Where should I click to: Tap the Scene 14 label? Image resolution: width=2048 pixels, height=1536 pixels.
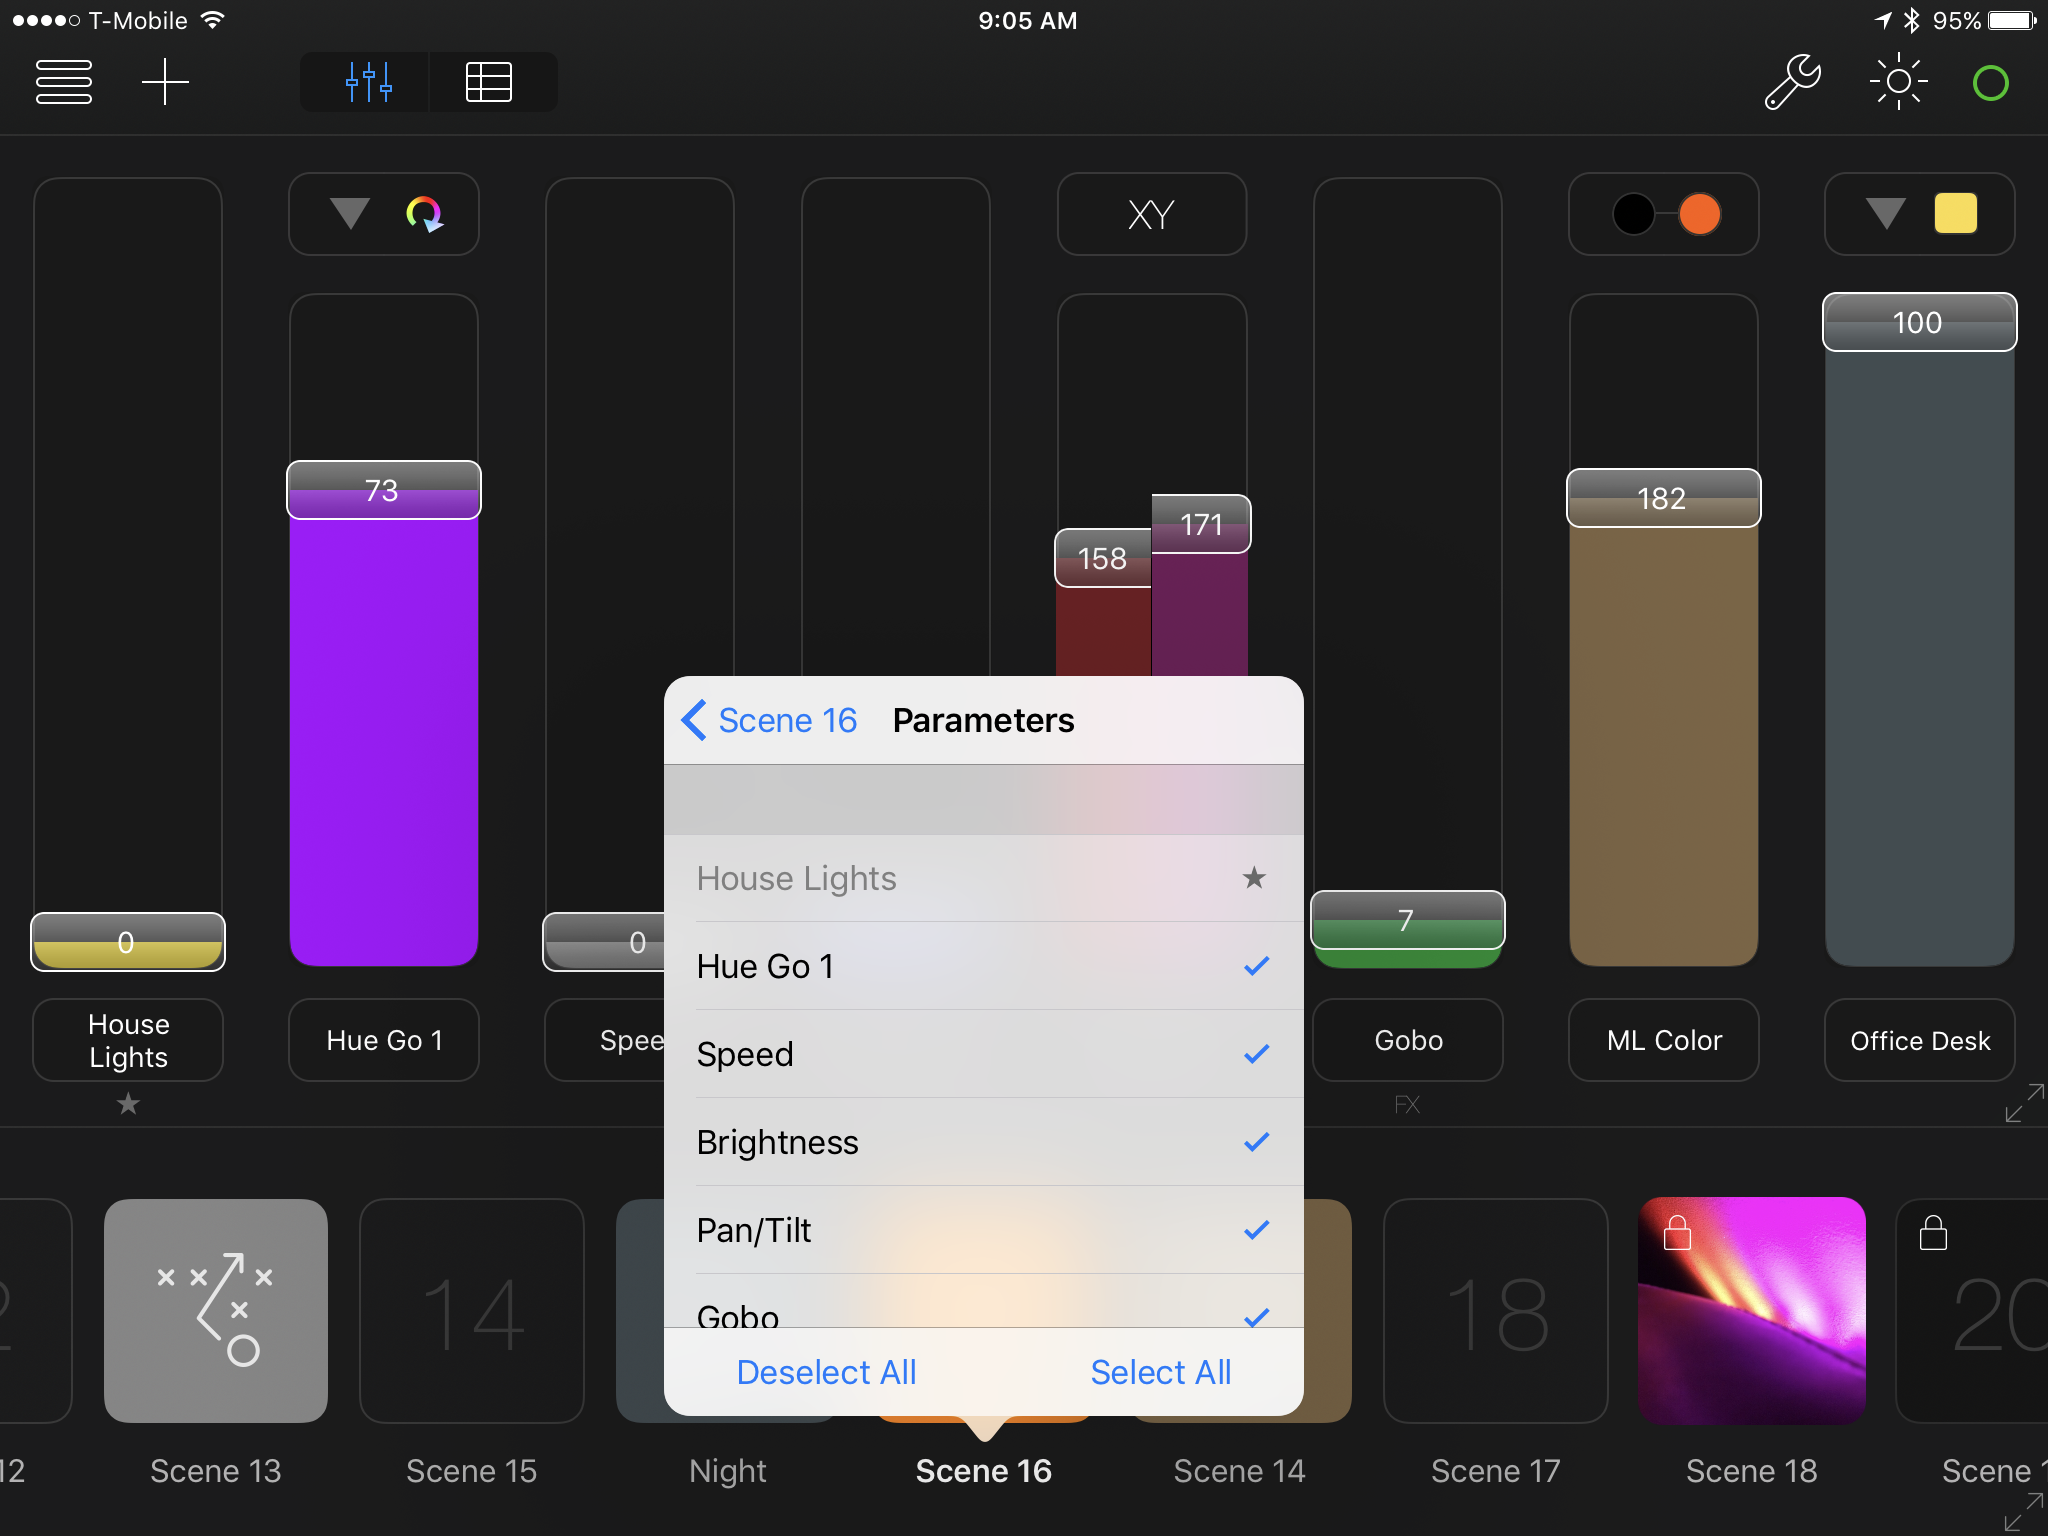click(x=1239, y=1471)
